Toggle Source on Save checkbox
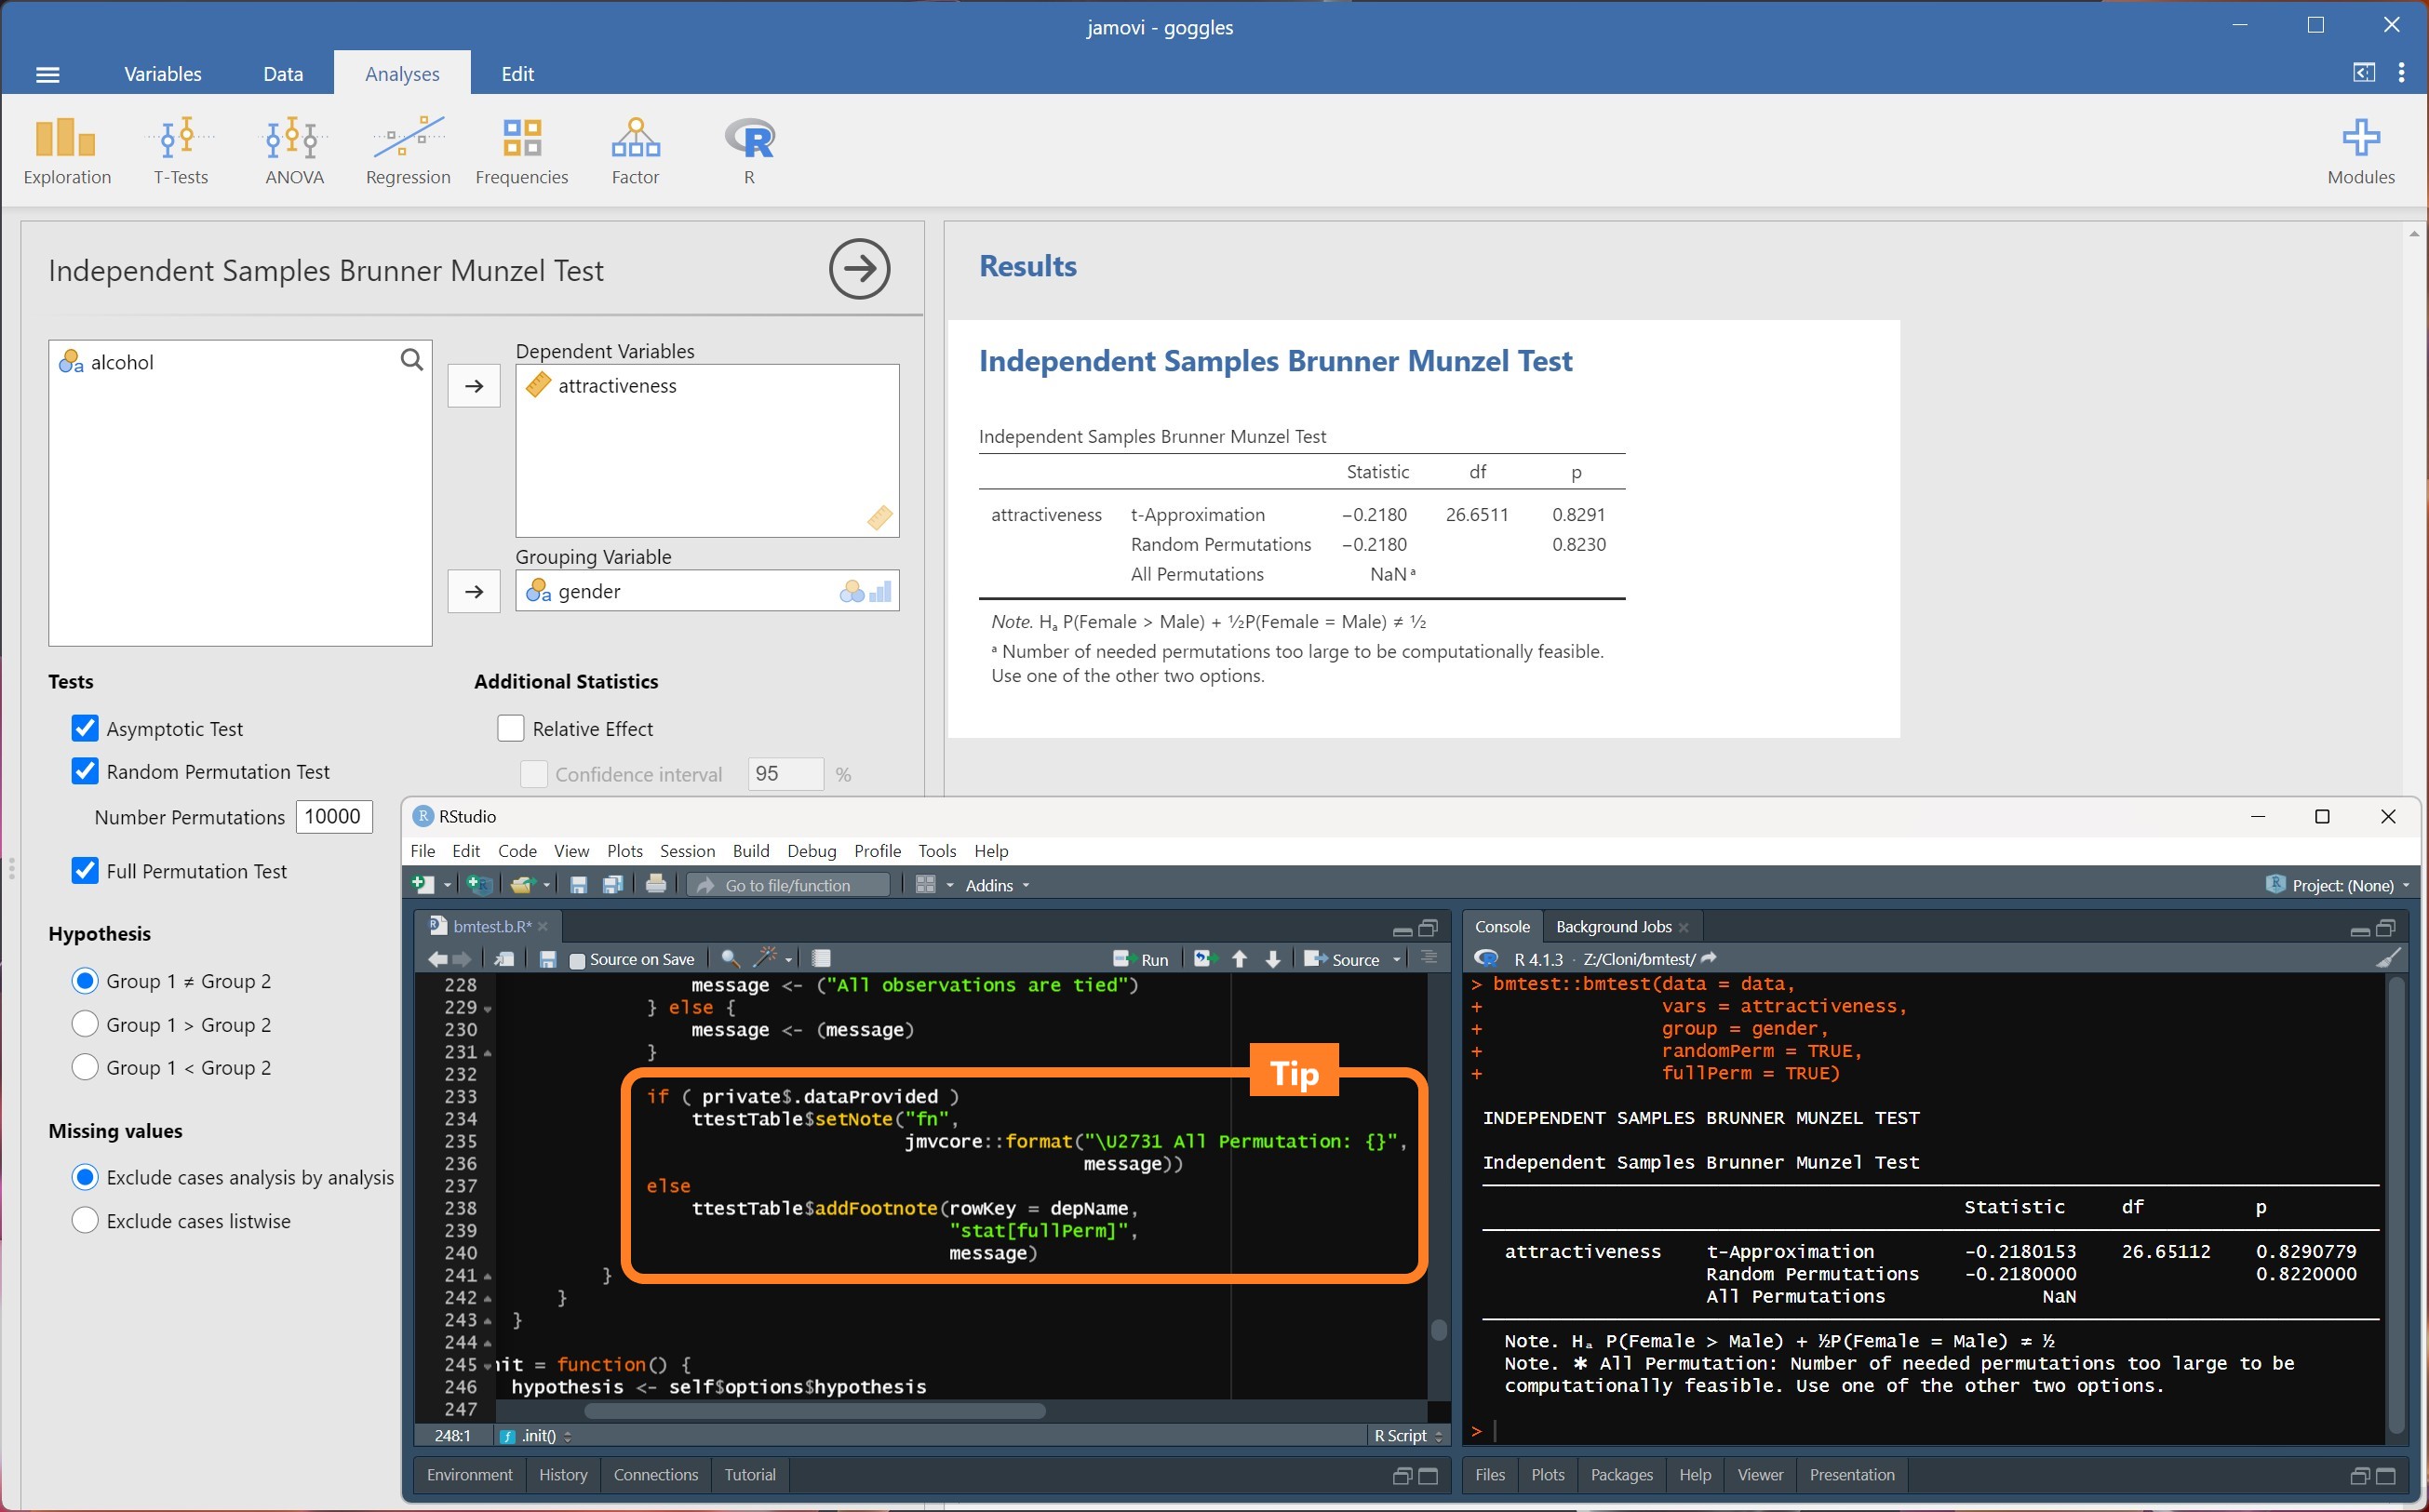 tap(576, 960)
